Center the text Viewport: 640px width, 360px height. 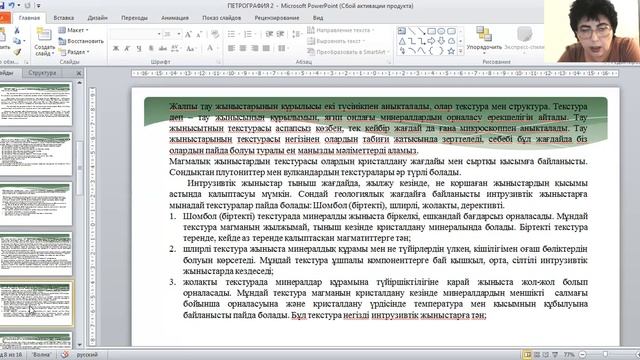point(243,48)
